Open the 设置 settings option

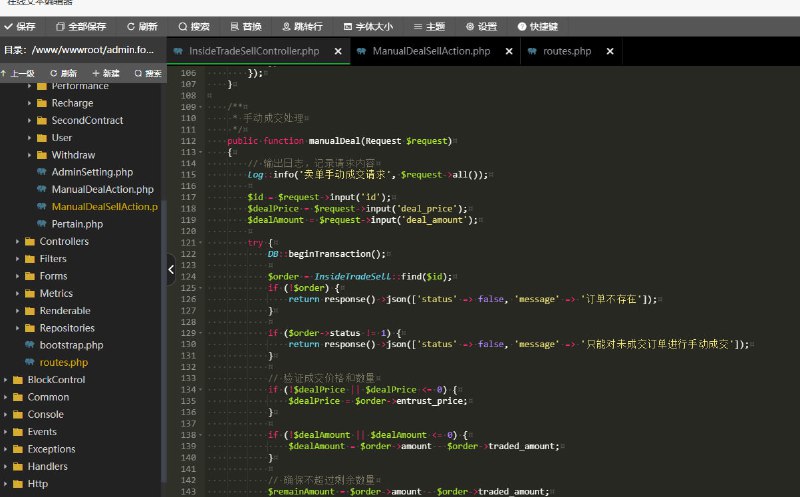click(x=481, y=27)
